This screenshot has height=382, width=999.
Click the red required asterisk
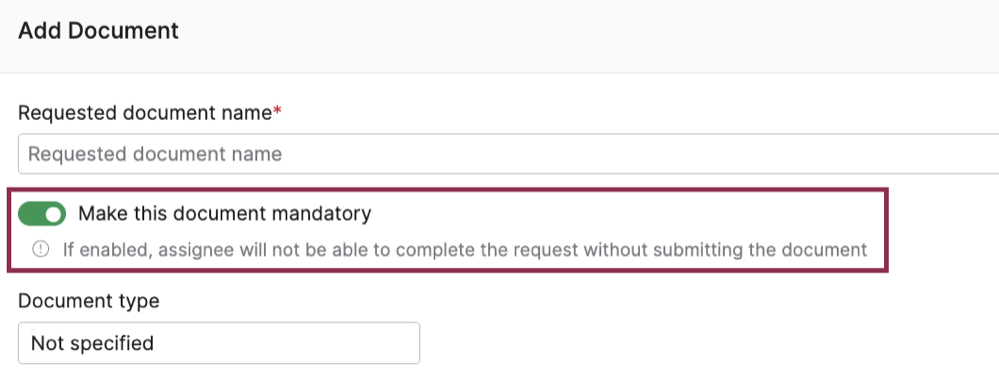pos(277,111)
